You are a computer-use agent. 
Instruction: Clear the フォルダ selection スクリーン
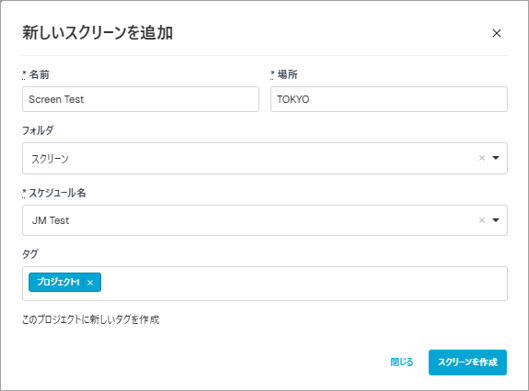pyautogui.click(x=482, y=158)
